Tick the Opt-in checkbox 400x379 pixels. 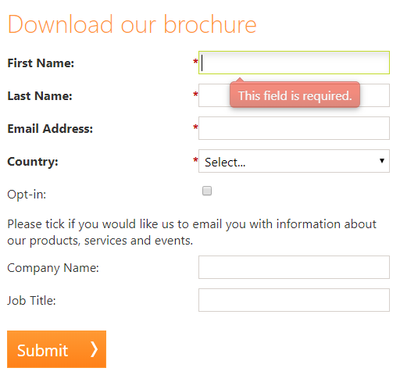pos(207,191)
